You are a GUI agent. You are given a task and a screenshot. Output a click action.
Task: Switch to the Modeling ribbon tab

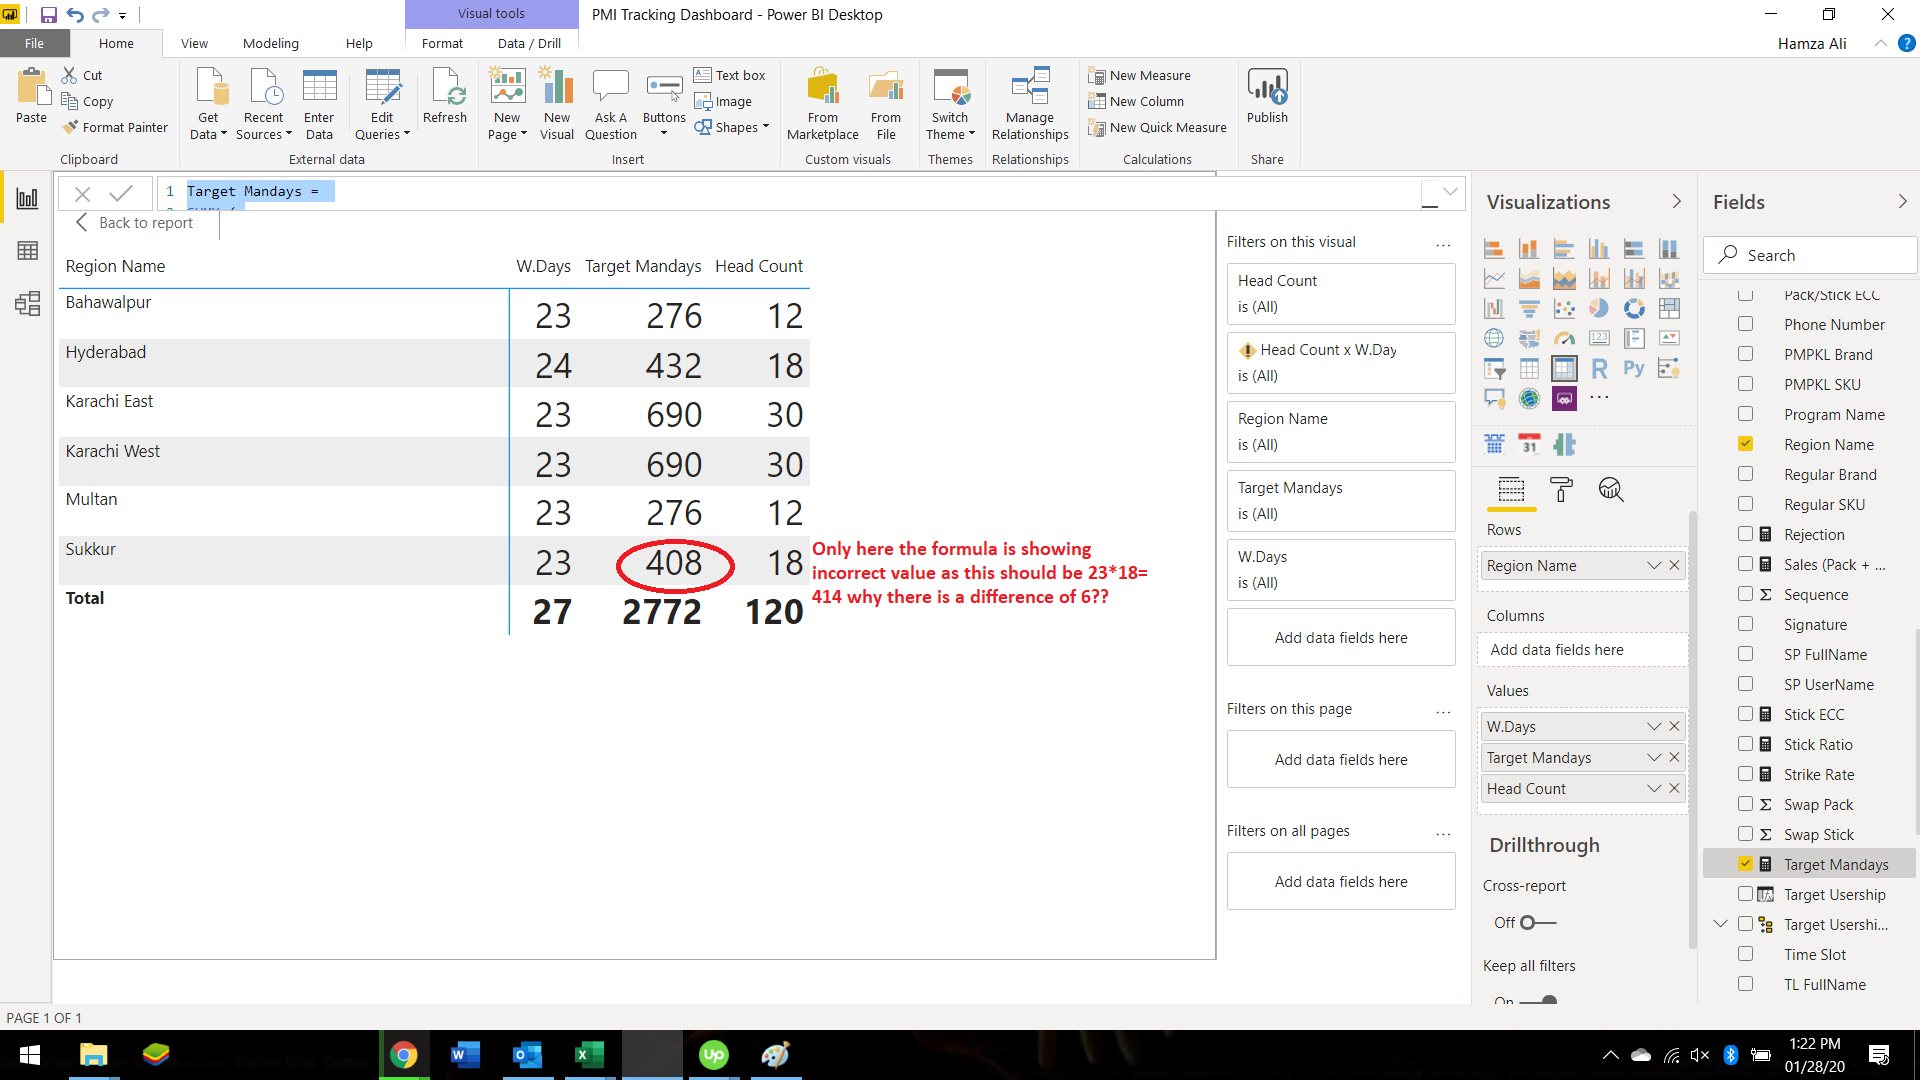(270, 43)
